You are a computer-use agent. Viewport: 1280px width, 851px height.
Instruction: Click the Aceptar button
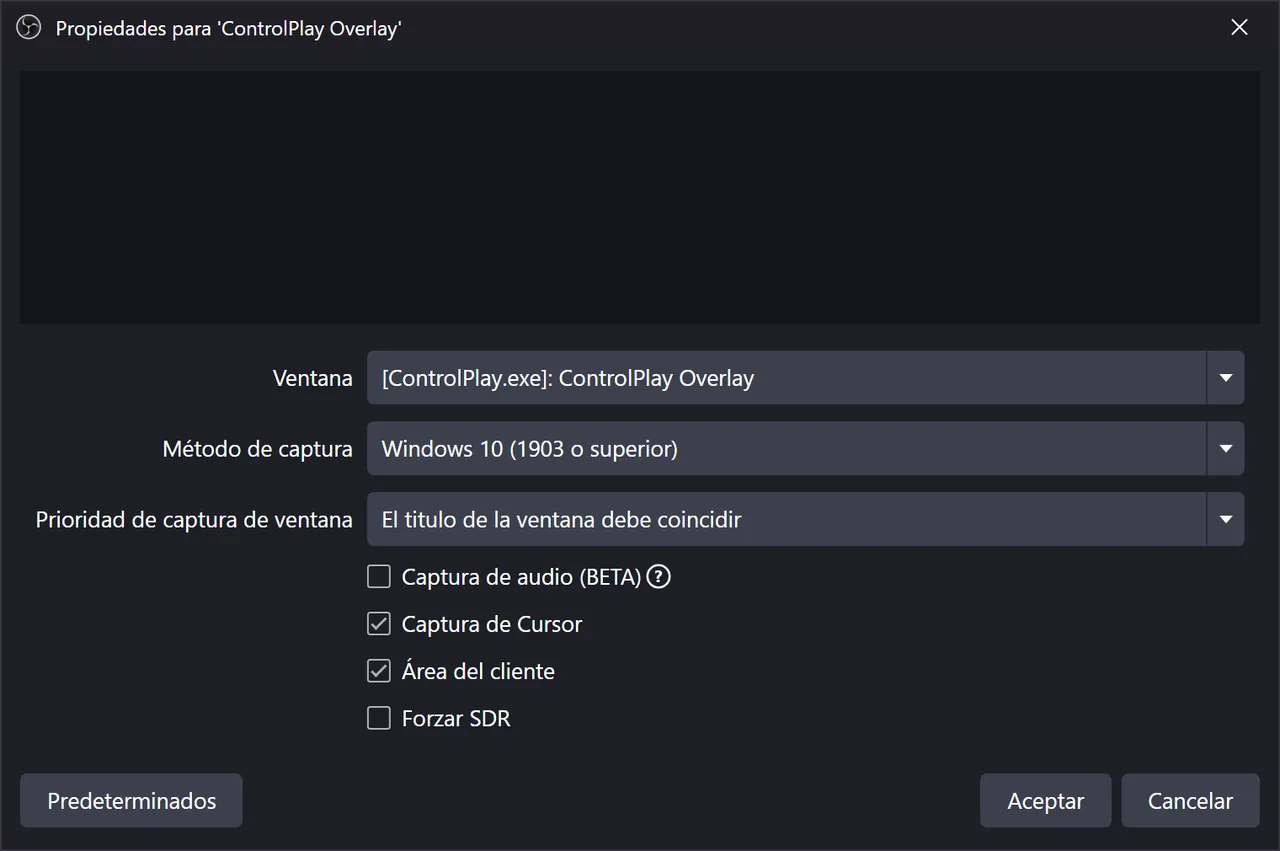coord(1046,801)
